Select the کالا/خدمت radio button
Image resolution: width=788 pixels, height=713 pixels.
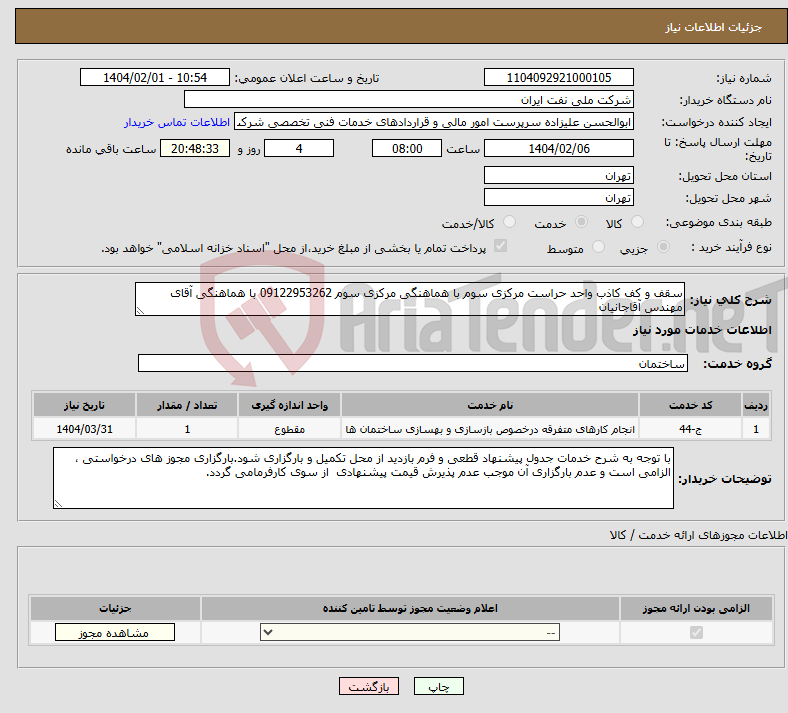(x=510, y=222)
